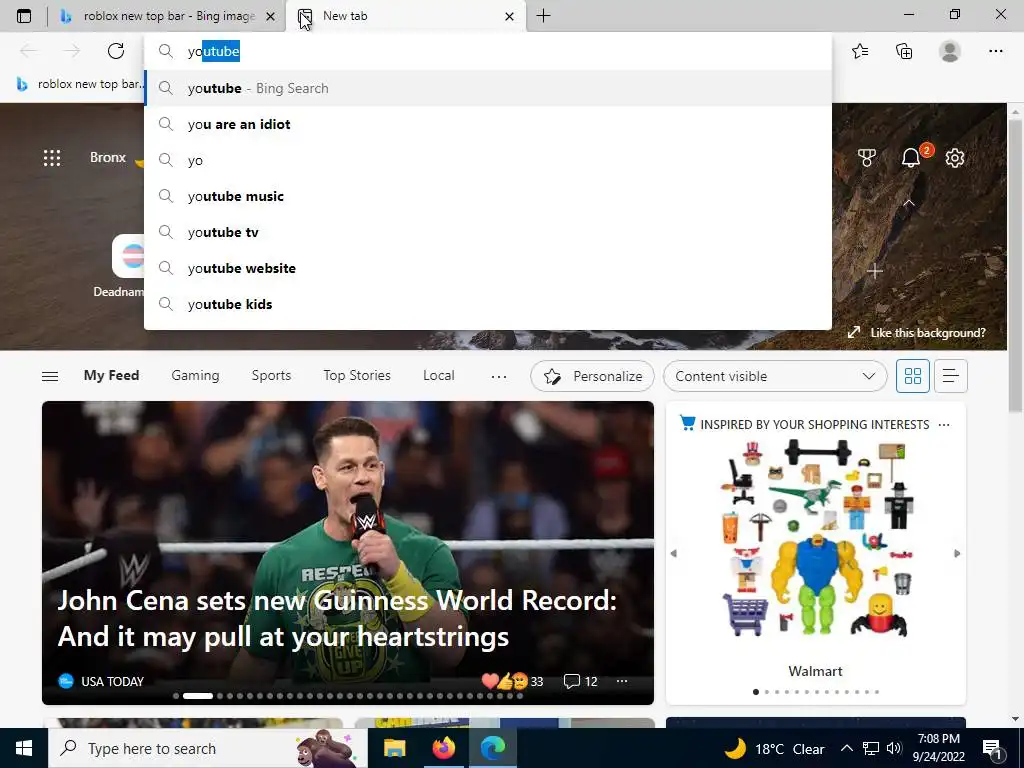The width and height of the screenshot is (1024, 768).
Task: Go to previous shopping item arrow
Action: 673,553
